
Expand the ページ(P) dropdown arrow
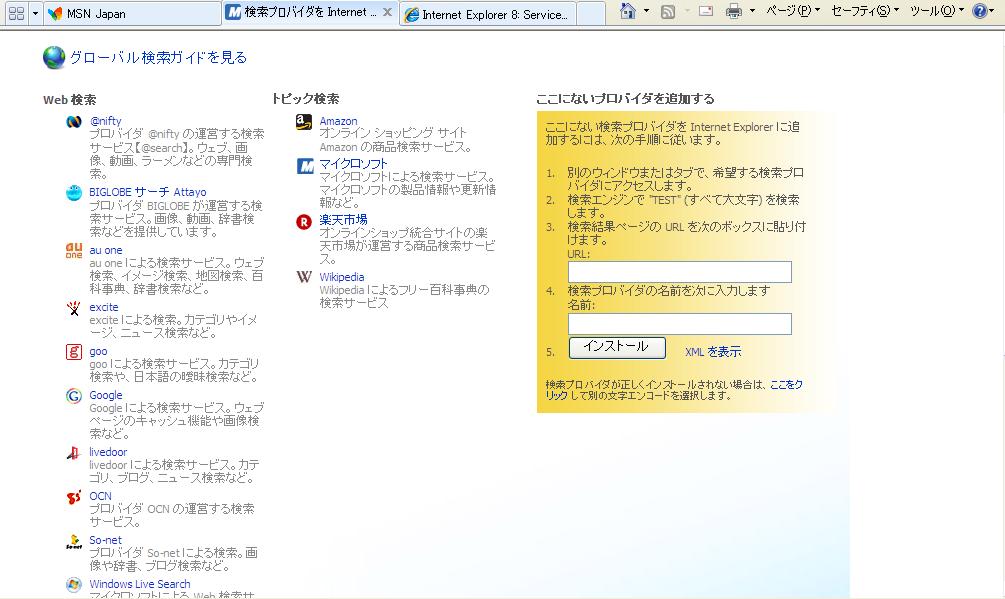(817, 11)
